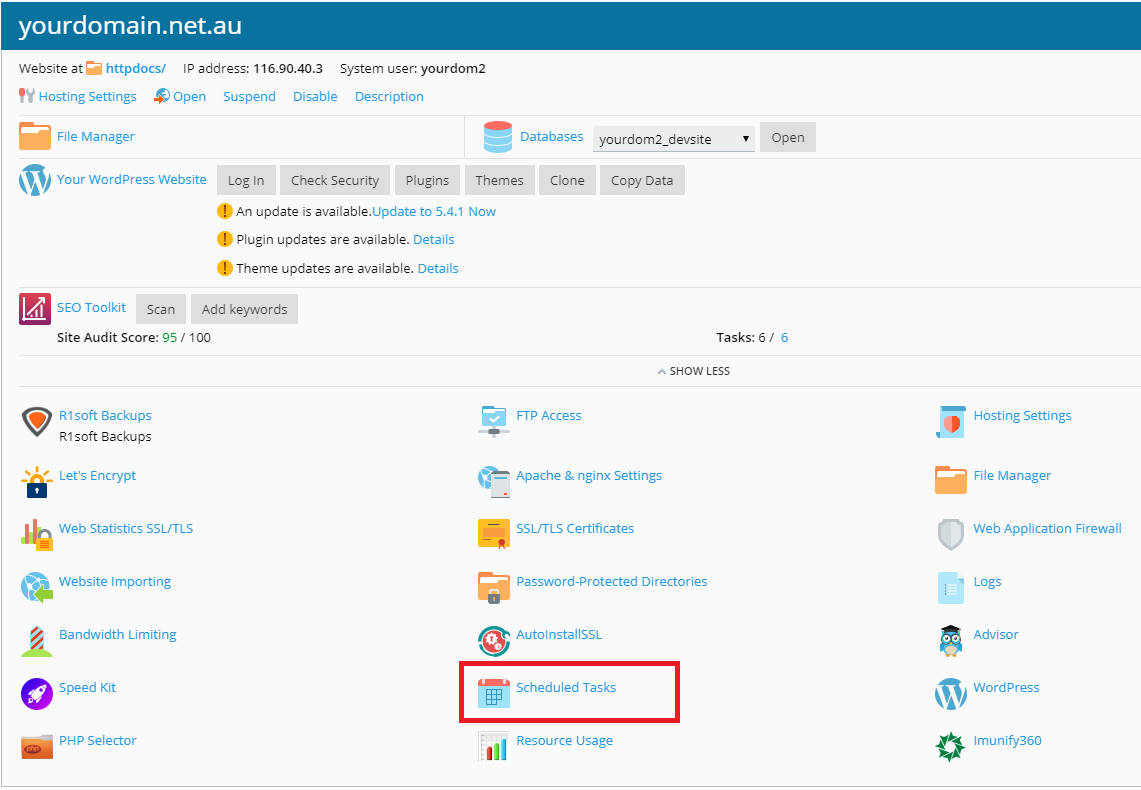The width and height of the screenshot is (1141, 790).
Task: Open the WordPress Themes button
Action: (x=499, y=180)
